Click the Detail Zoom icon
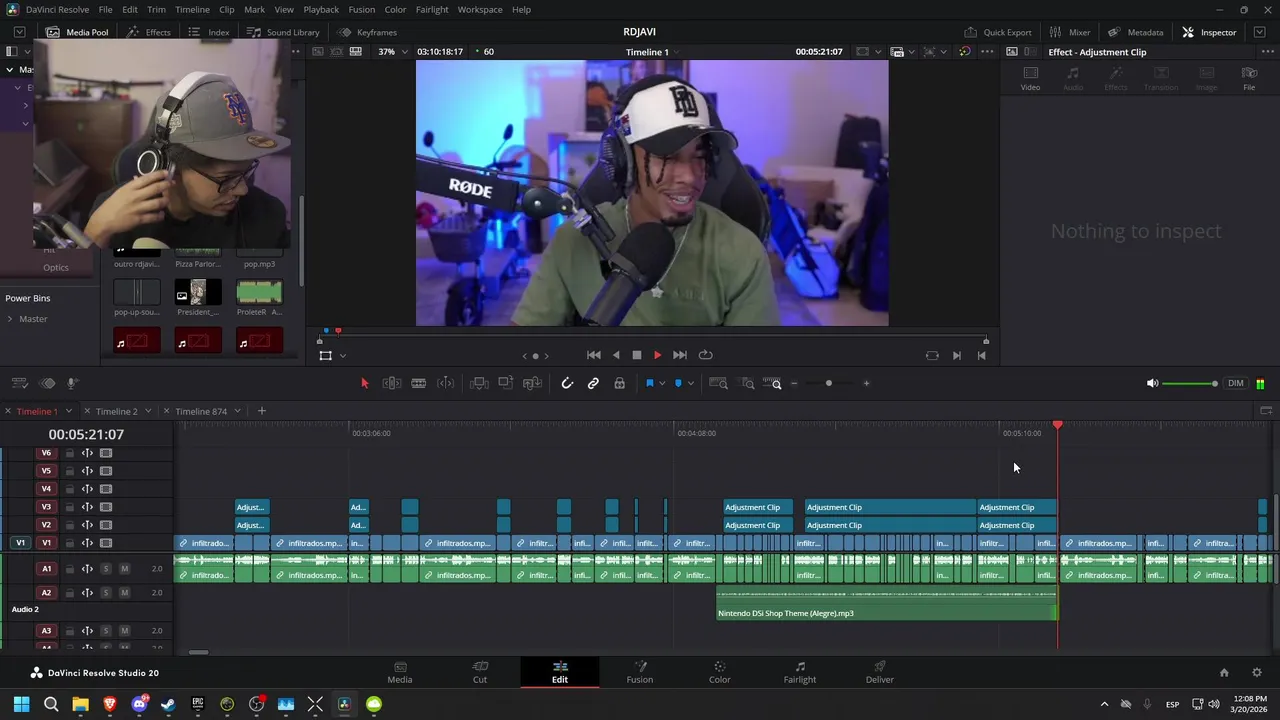Viewport: 1280px width, 720px height. 747,383
